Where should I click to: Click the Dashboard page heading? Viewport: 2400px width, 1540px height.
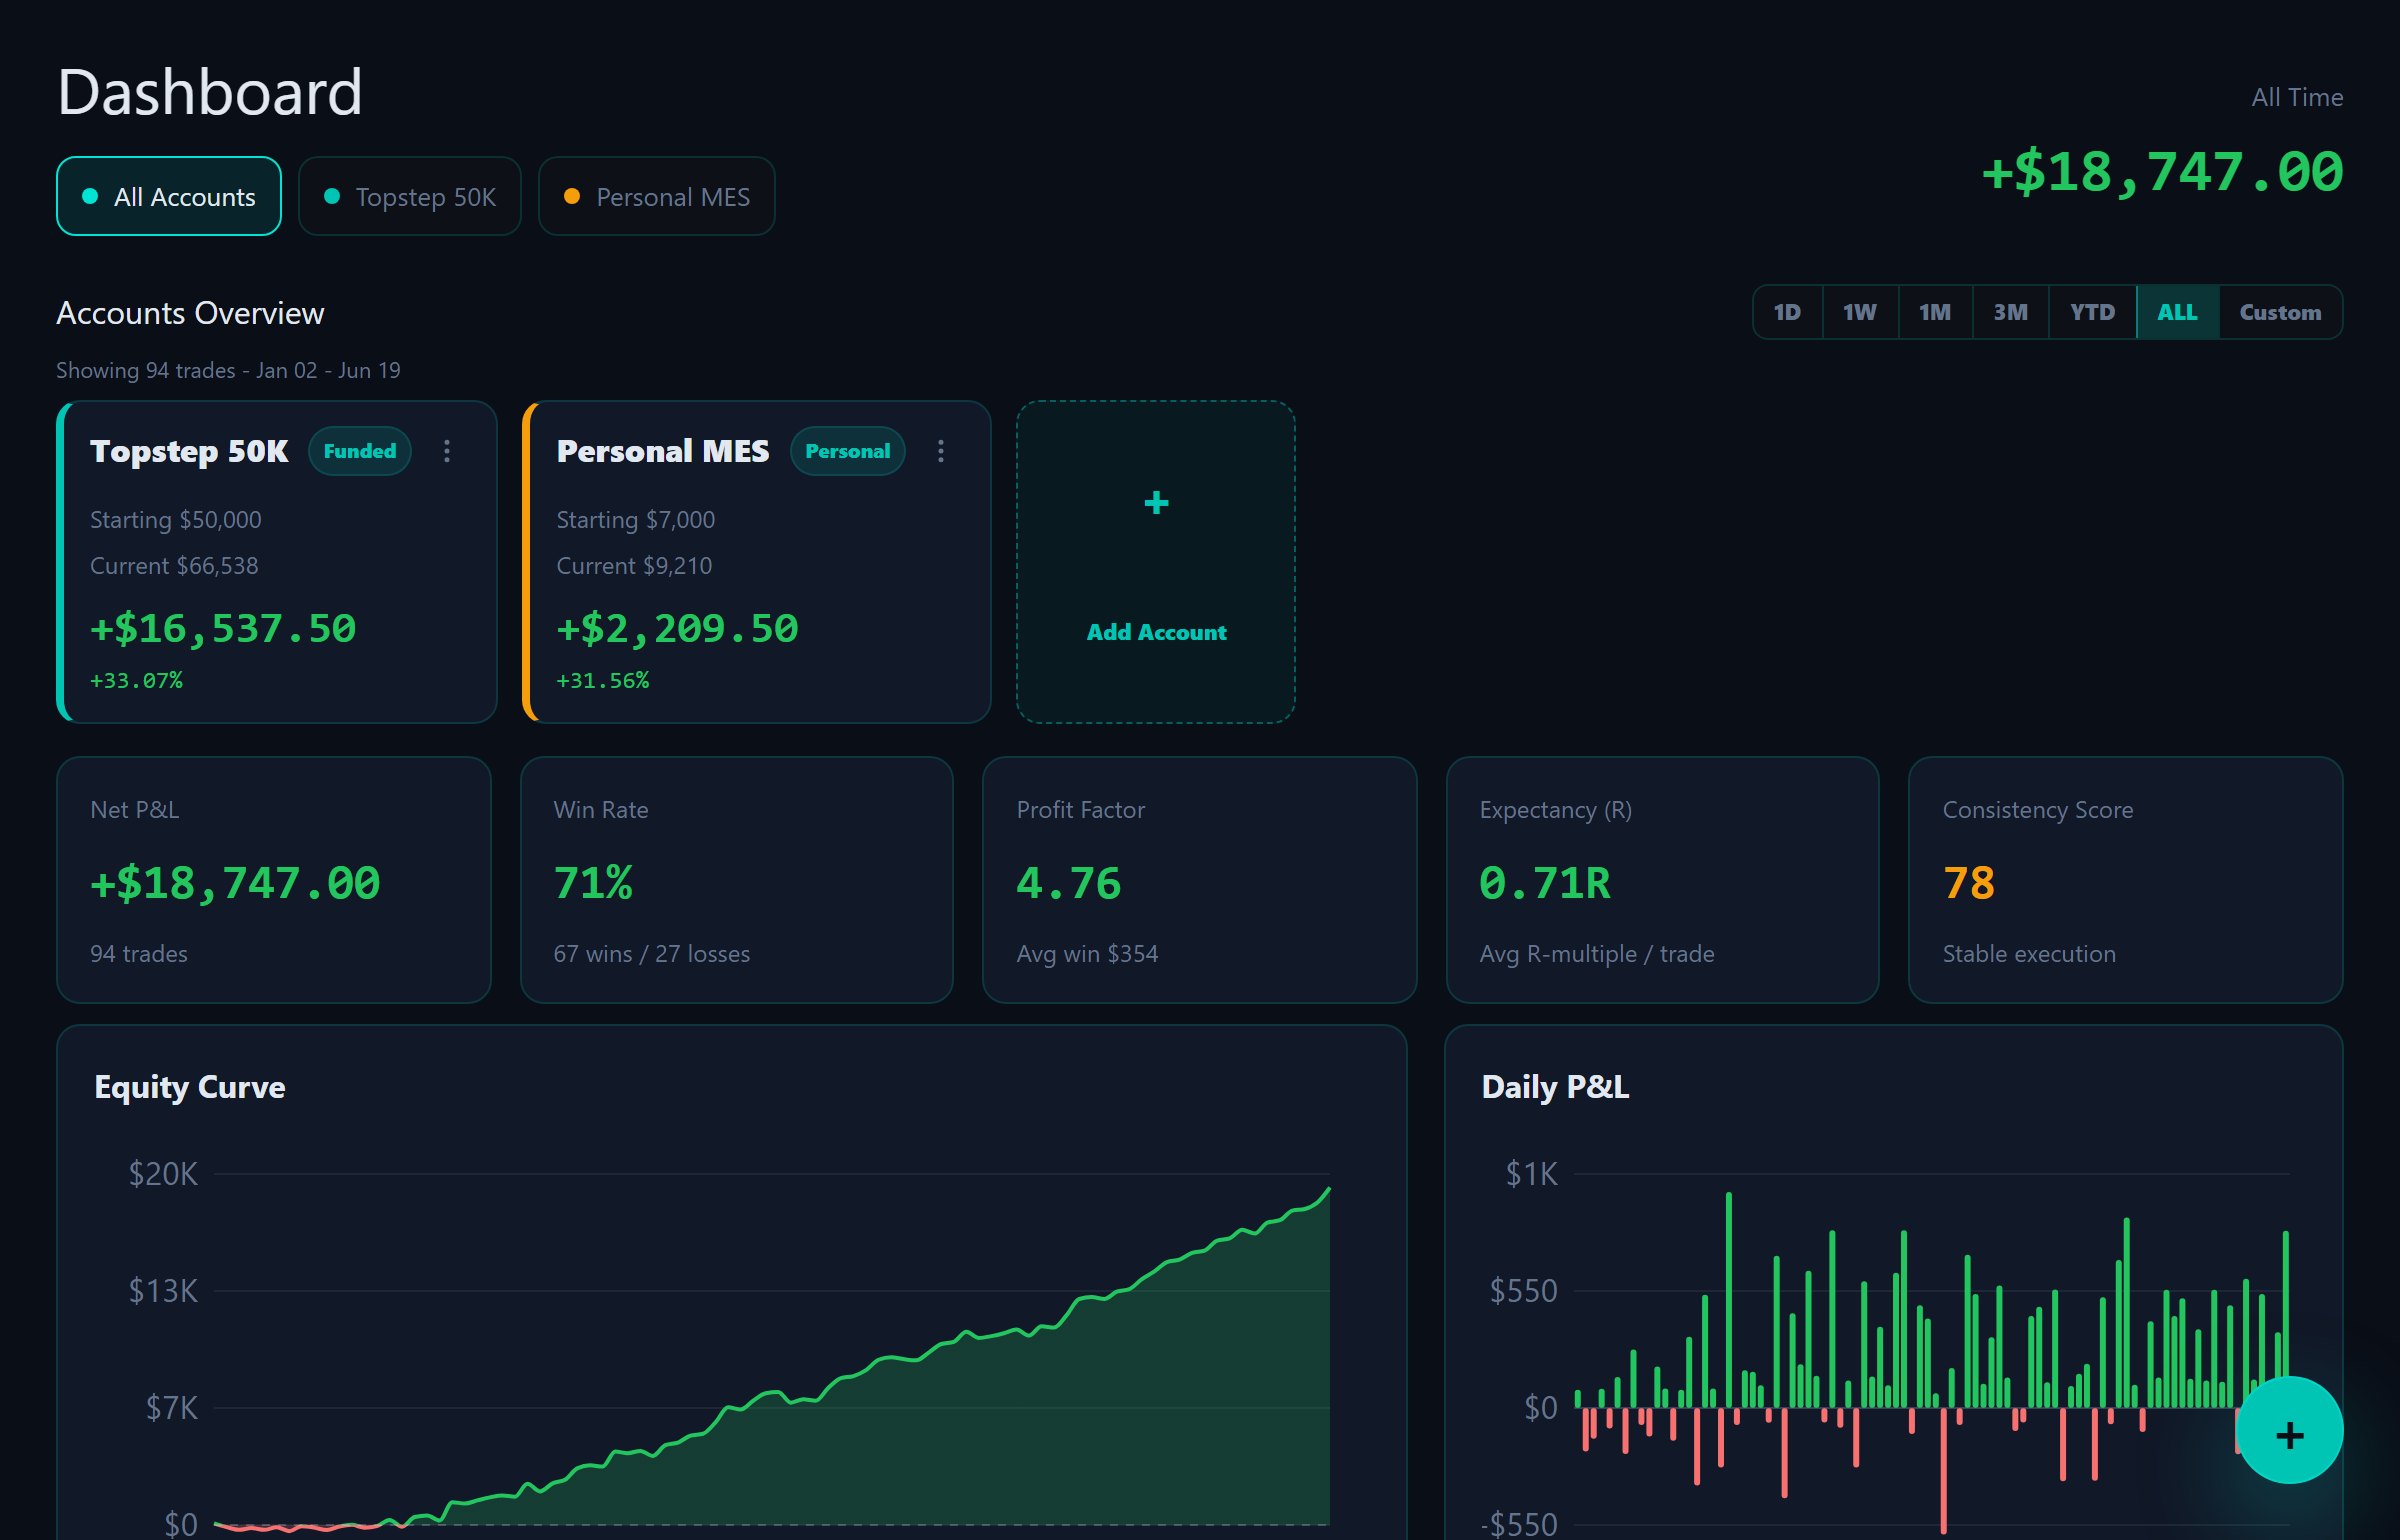click(210, 92)
